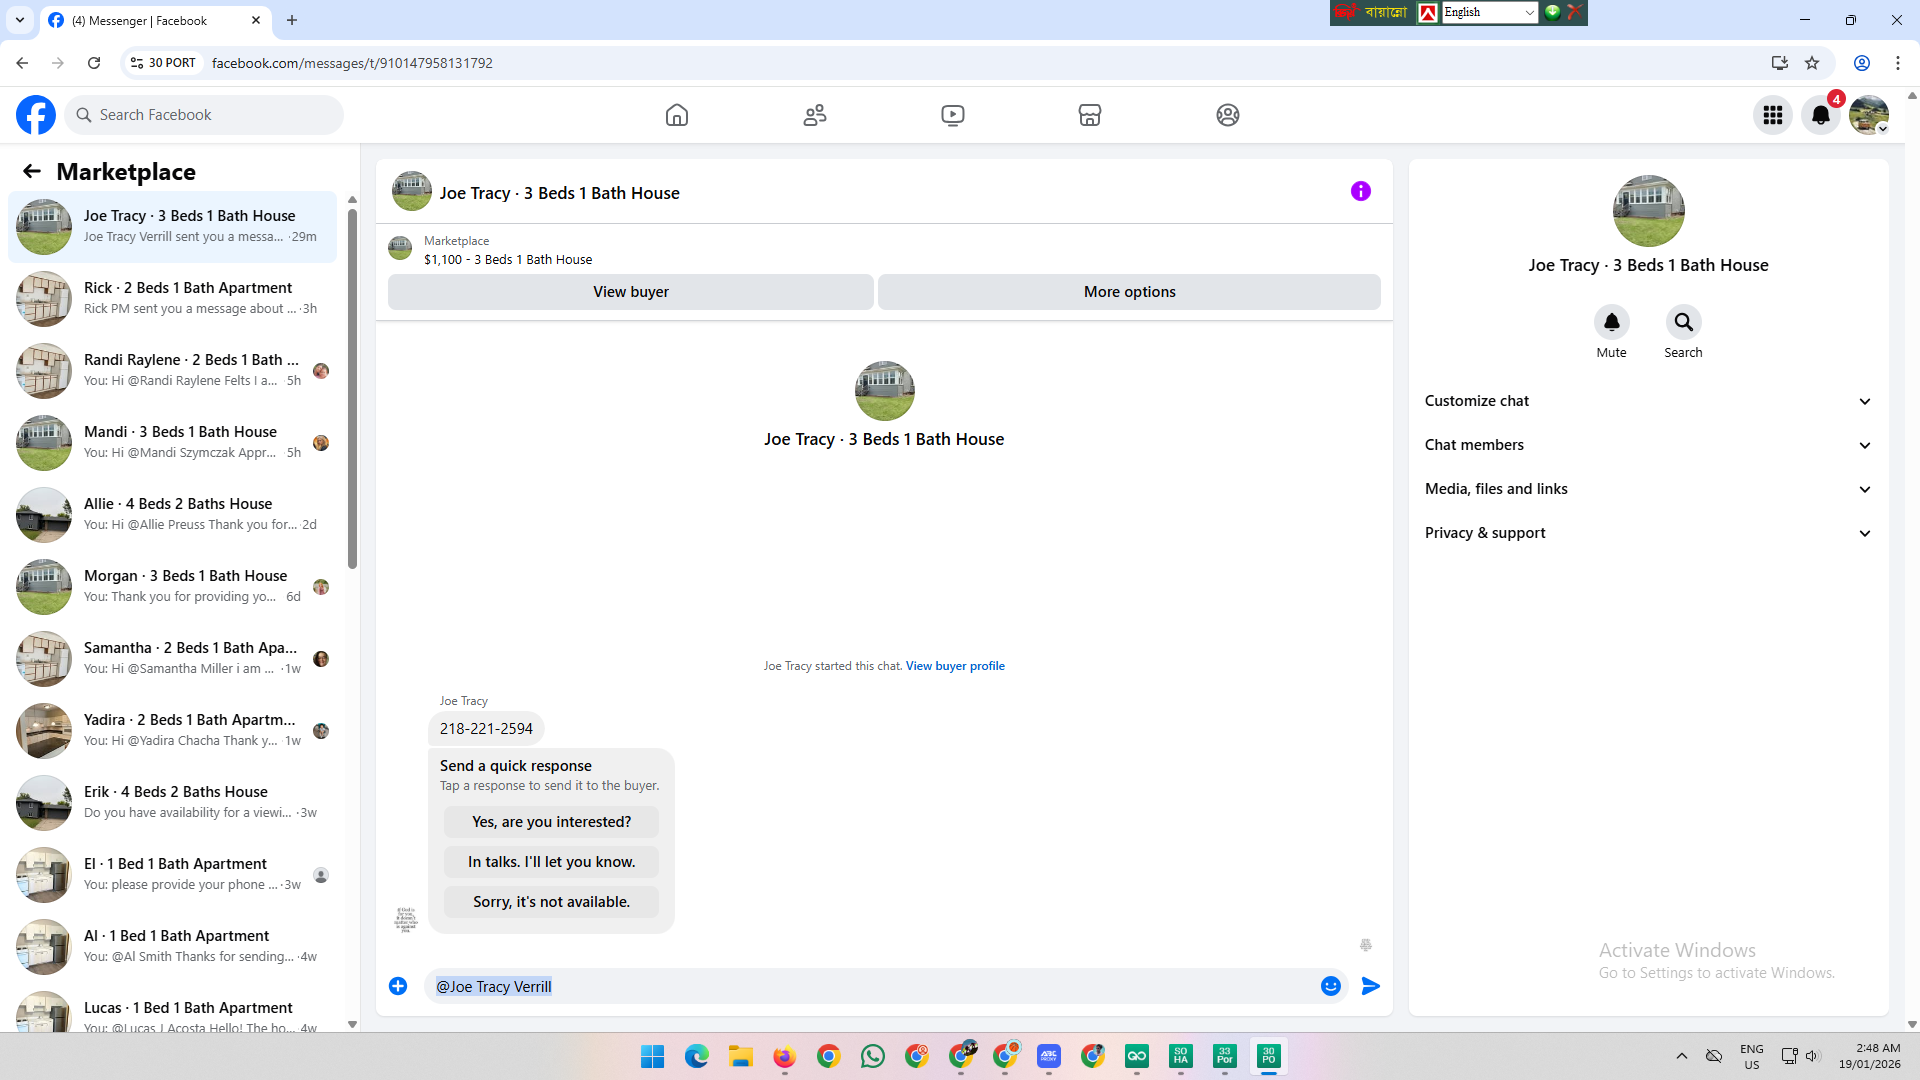Open conversation information purple icon
The width and height of the screenshot is (1920, 1080).
click(1361, 191)
